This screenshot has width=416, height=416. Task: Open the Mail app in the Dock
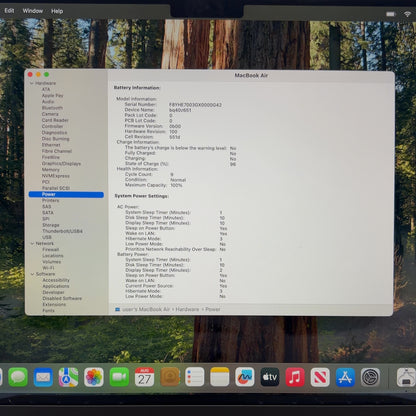tap(43, 377)
